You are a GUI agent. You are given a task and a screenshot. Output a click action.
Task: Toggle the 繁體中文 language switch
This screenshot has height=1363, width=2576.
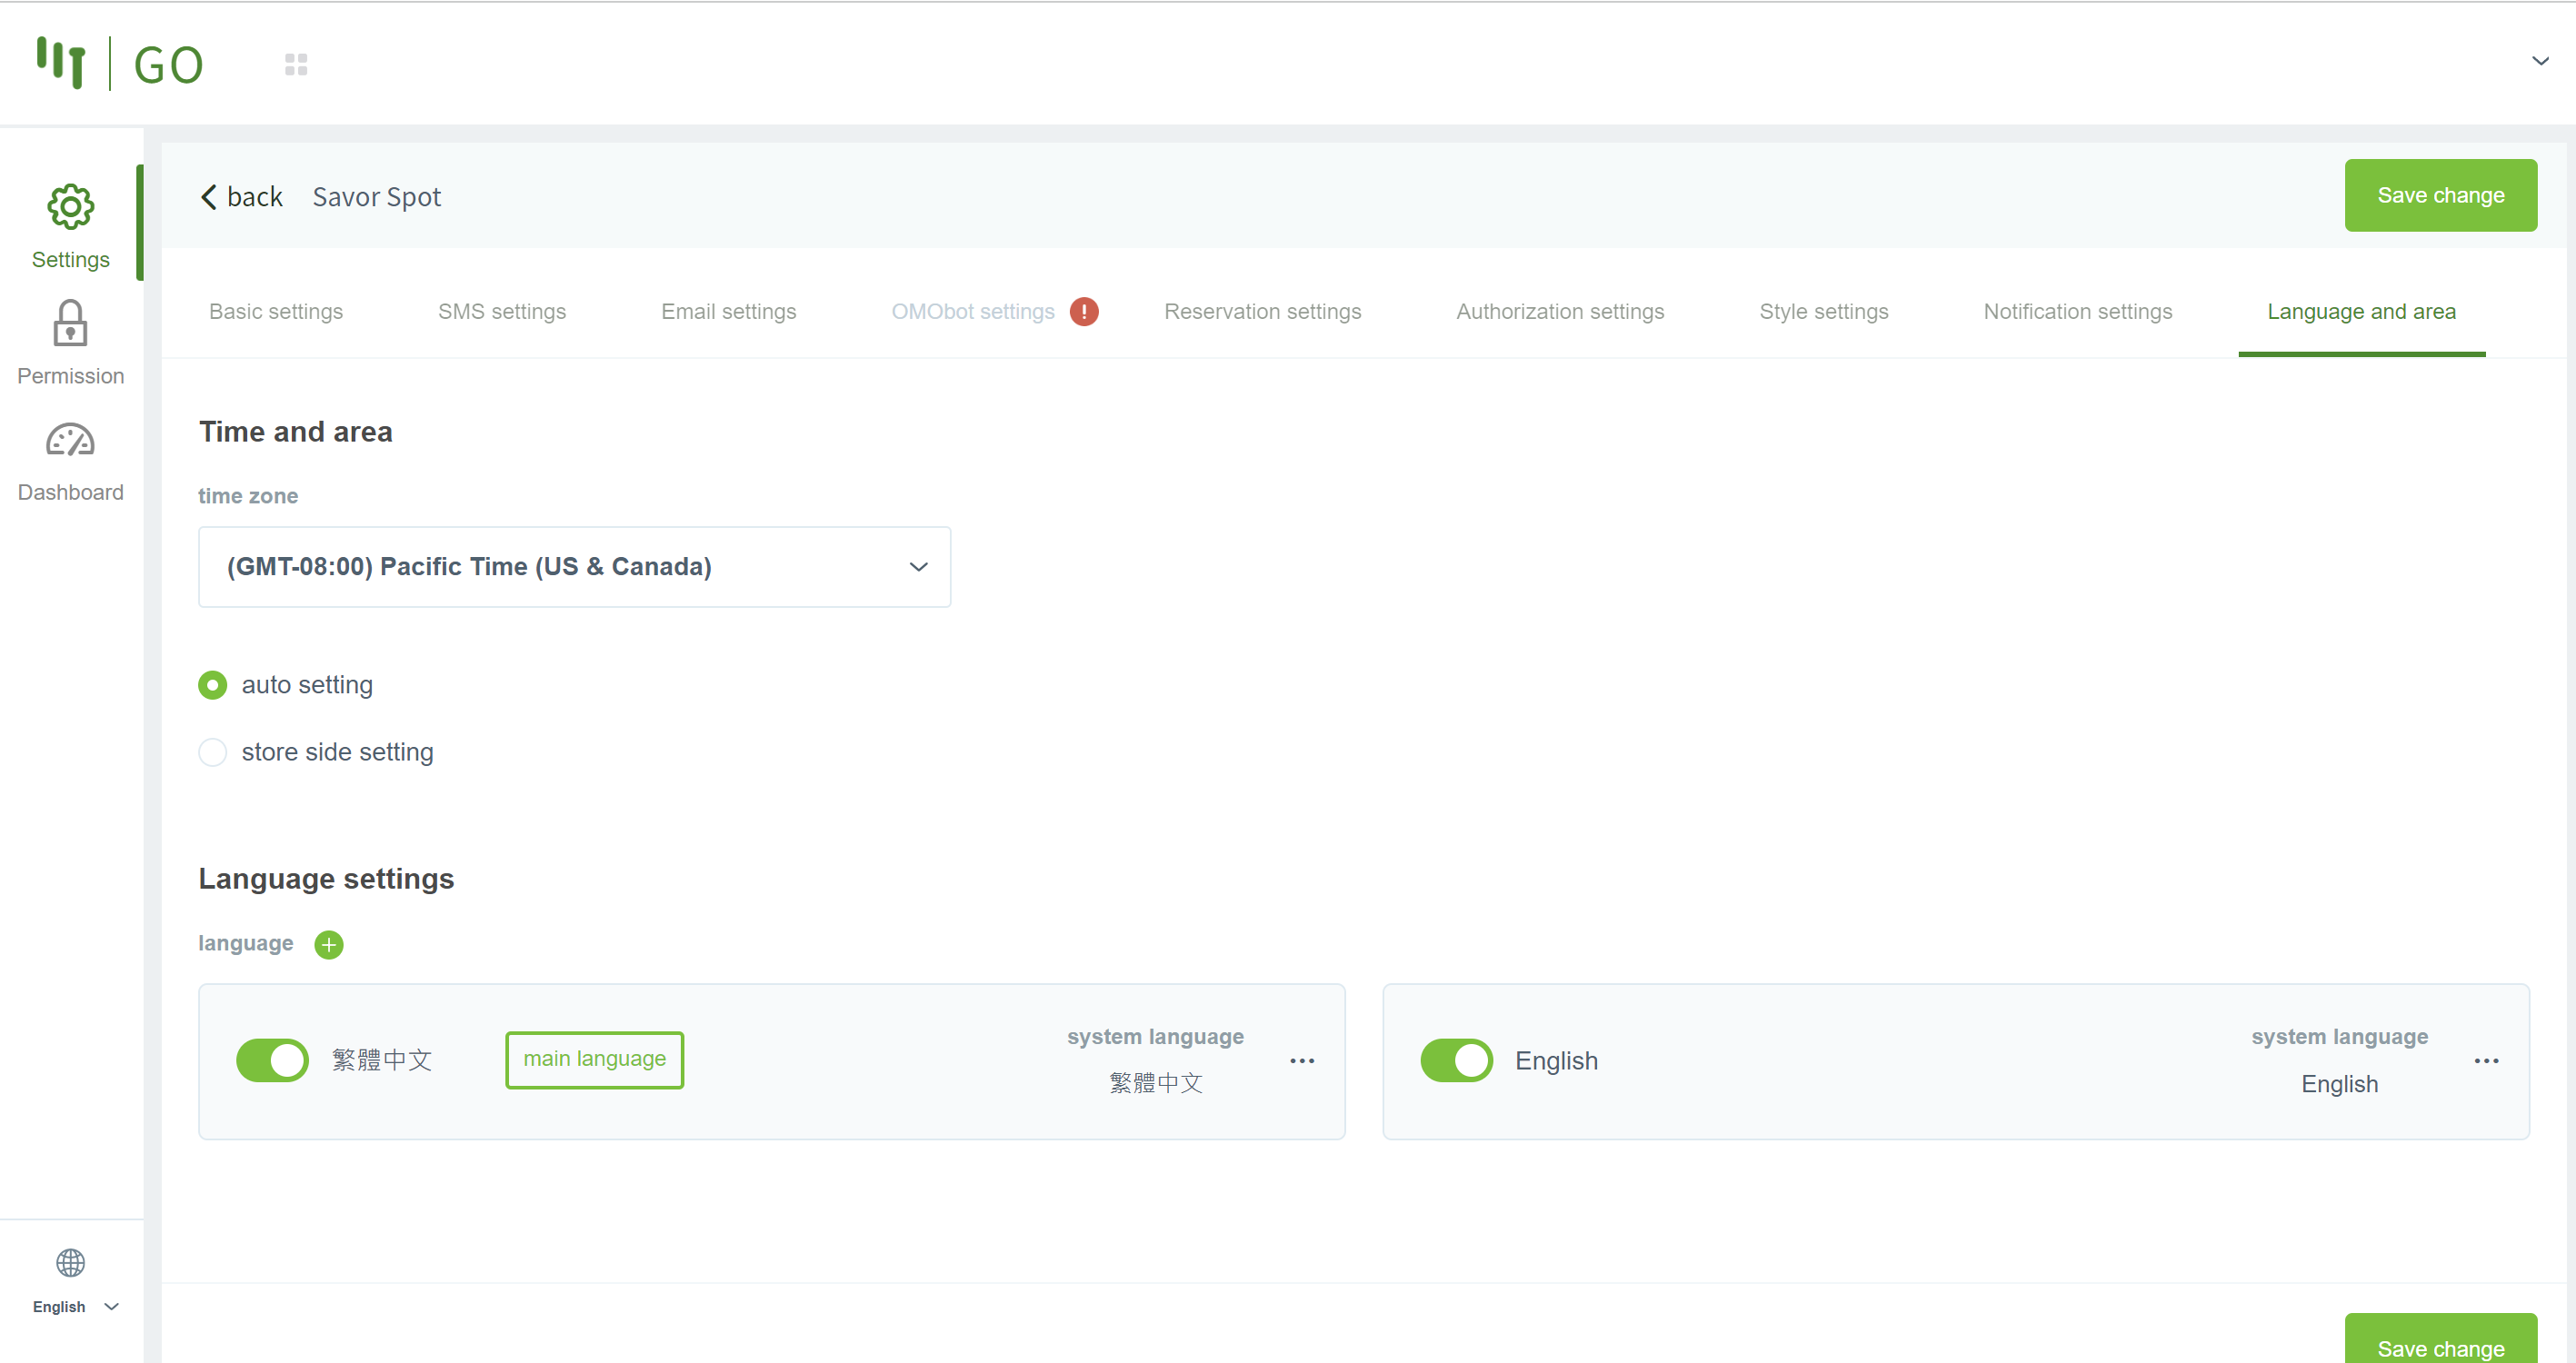(x=272, y=1060)
